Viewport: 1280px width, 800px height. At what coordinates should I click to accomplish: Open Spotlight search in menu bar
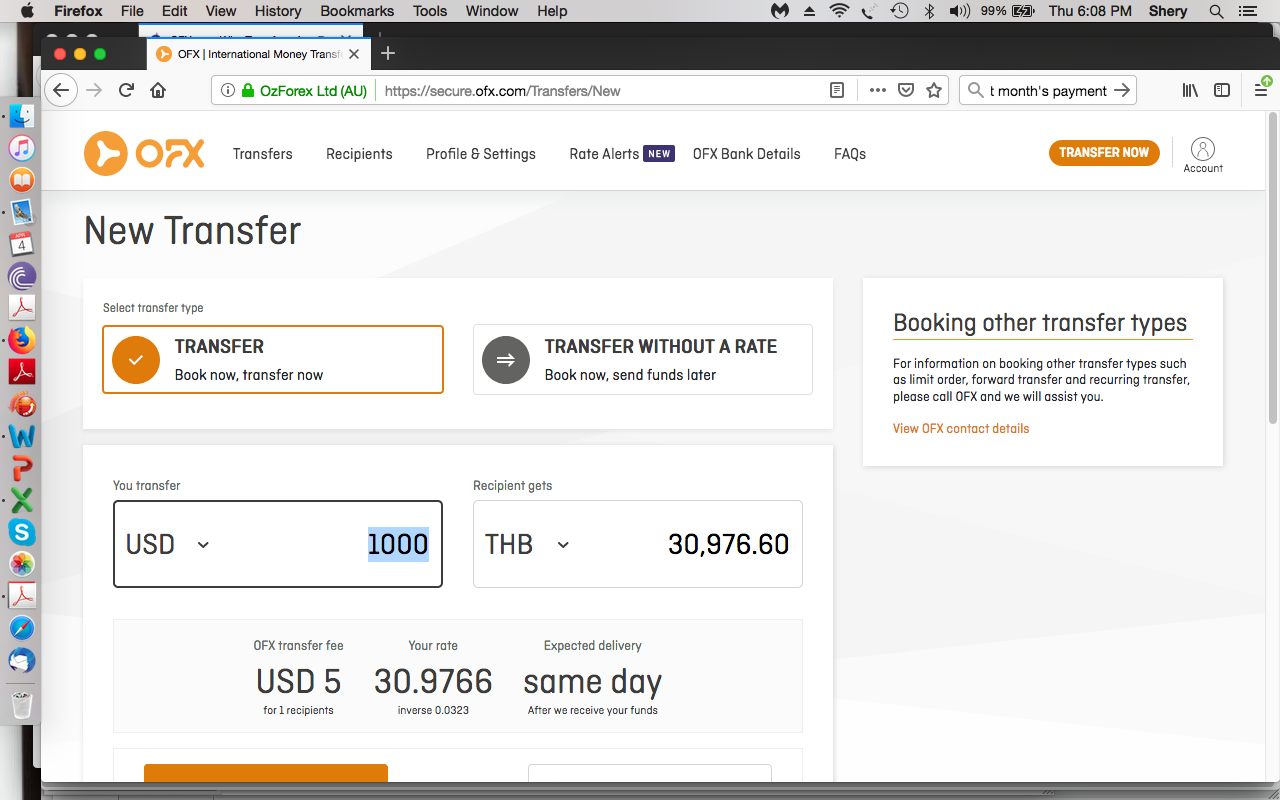tap(1216, 11)
